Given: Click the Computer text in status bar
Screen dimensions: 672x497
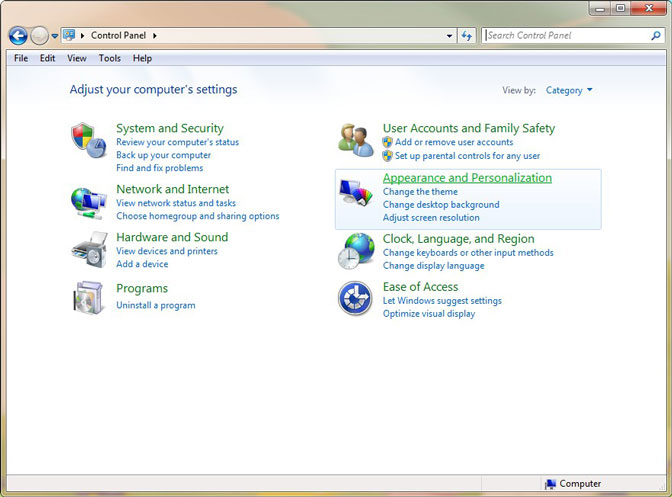Looking at the screenshot, I should click(580, 484).
